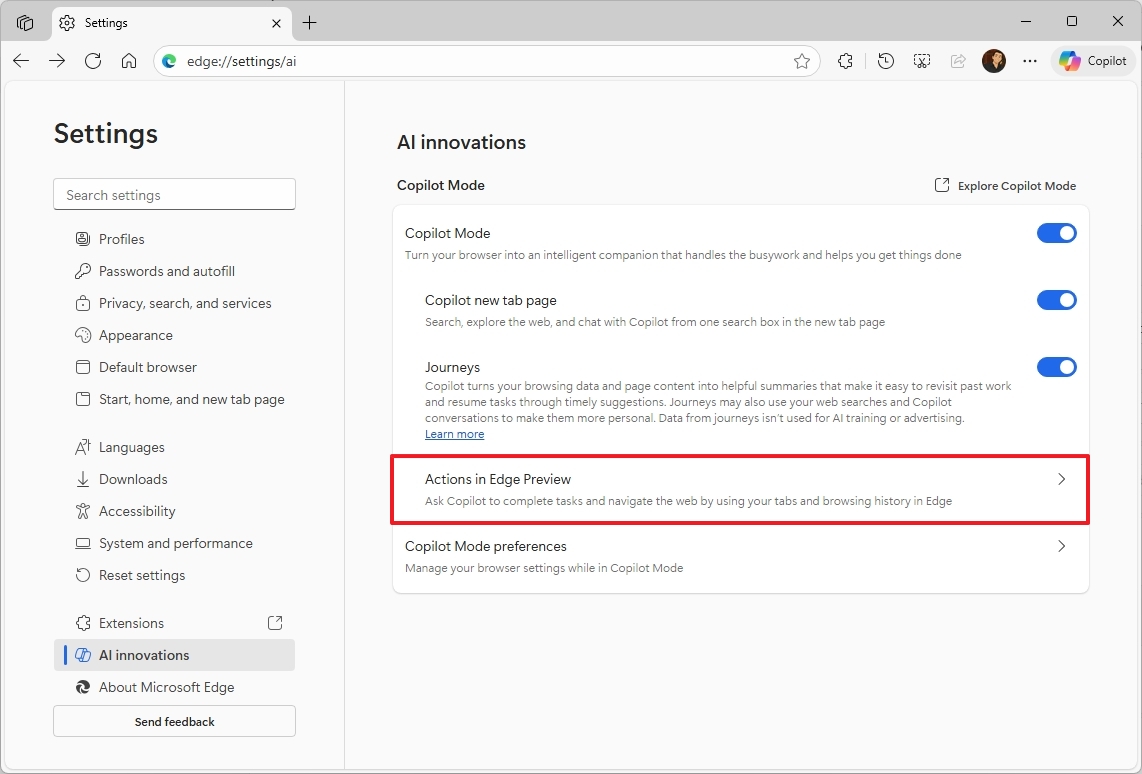Viewport: 1142px width, 774px height.
Task: Expand Actions in Edge Preview
Action: pyautogui.click(x=740, y=490)
